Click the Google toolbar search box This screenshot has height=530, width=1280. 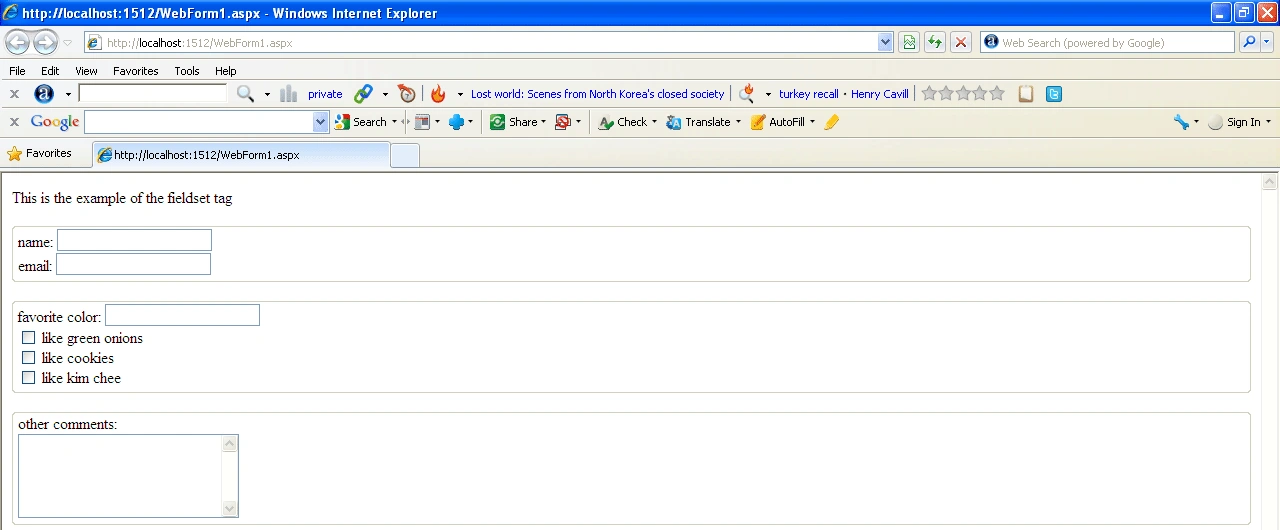pos(199,122)
